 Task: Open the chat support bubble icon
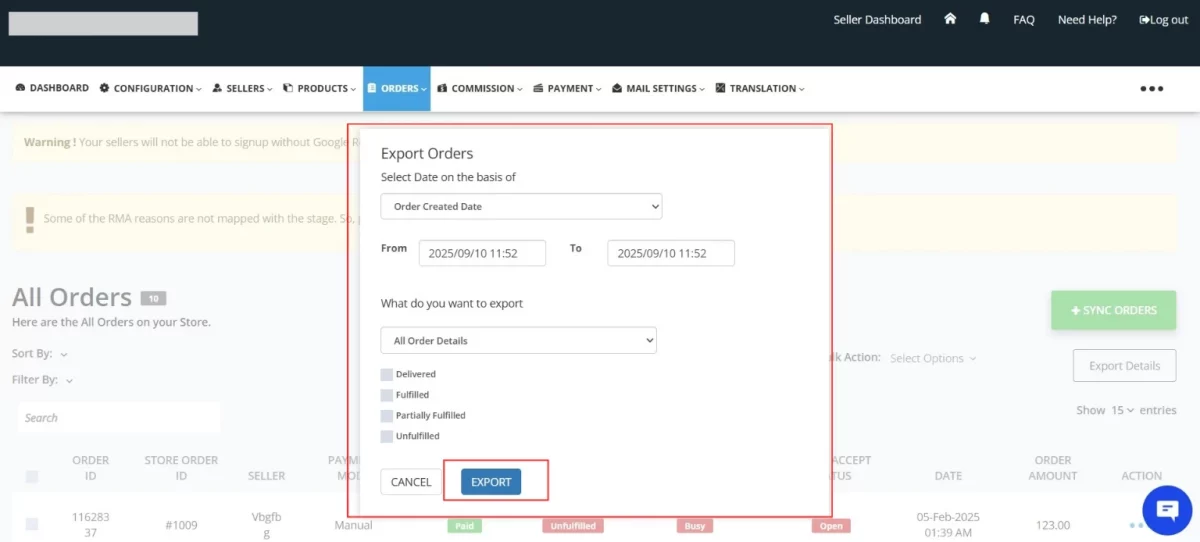pos(1167,509)
